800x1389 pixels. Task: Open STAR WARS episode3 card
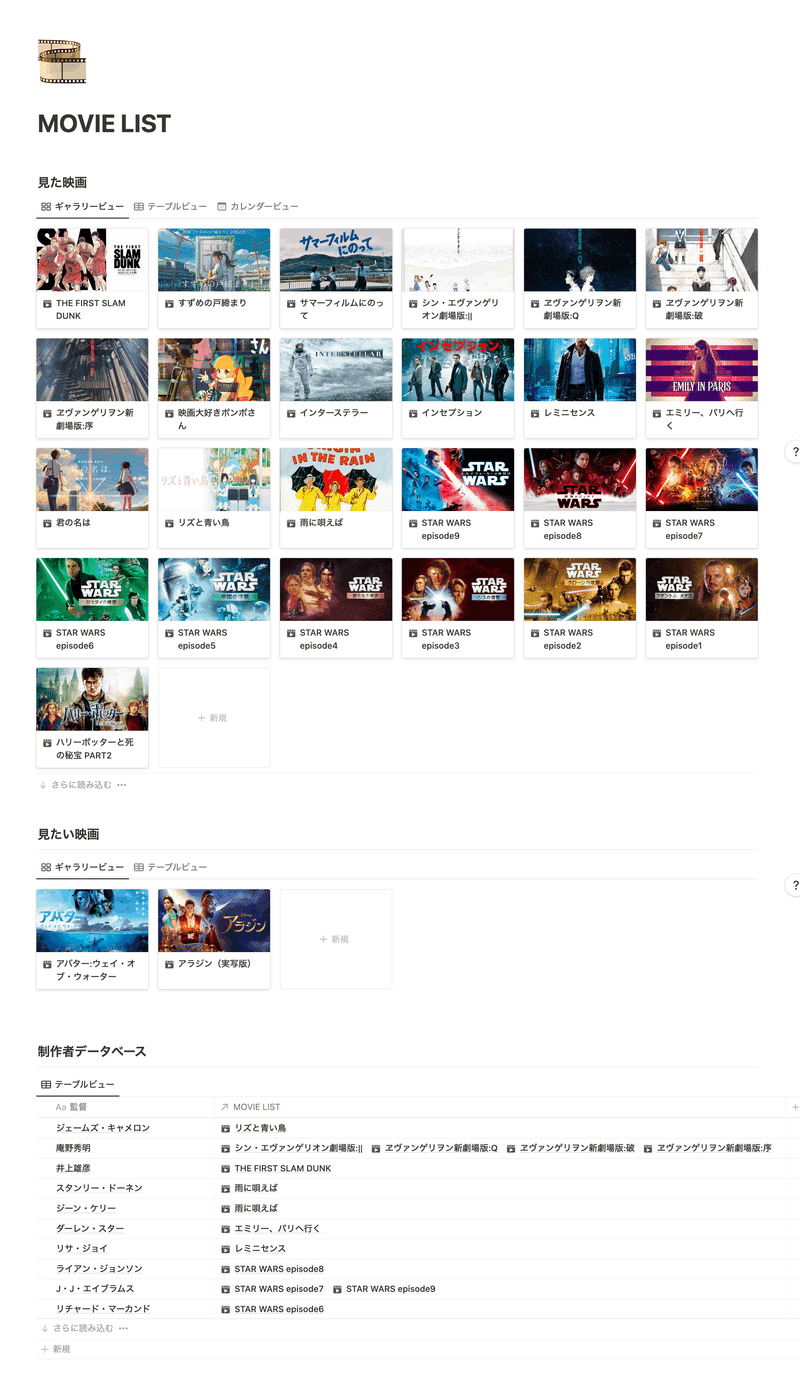(458, 608)
